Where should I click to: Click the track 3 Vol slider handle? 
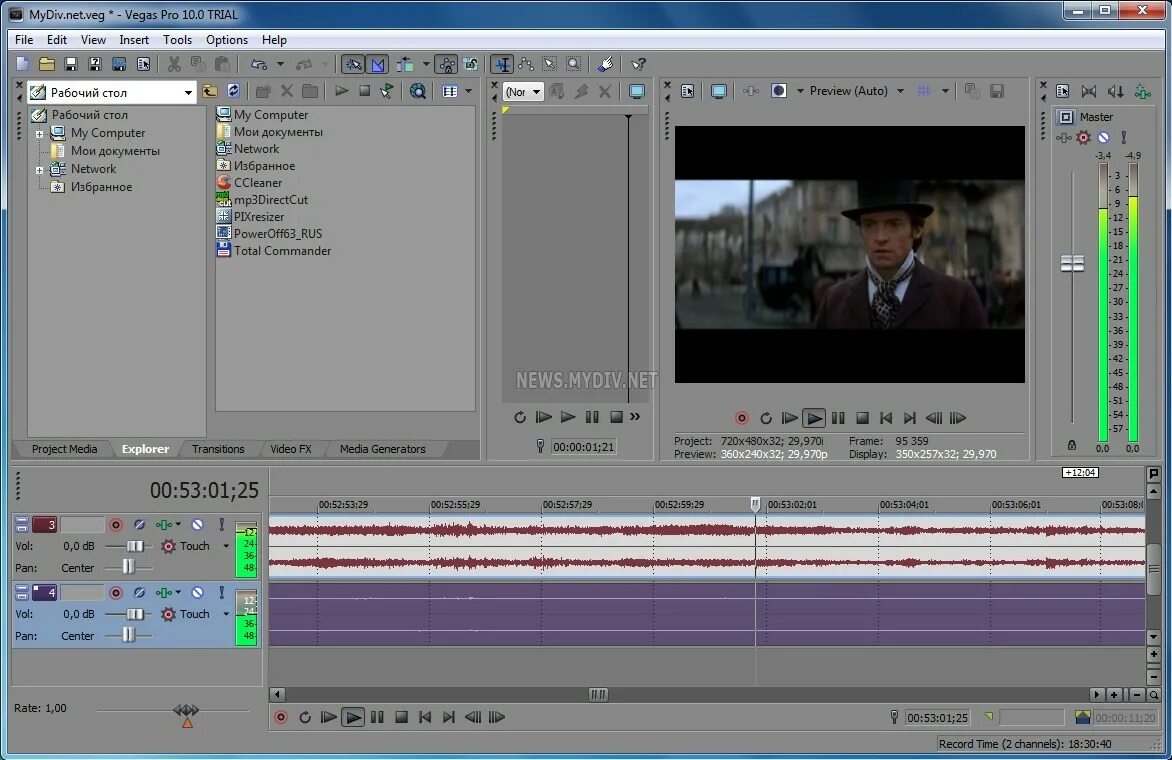click(135, 546)
